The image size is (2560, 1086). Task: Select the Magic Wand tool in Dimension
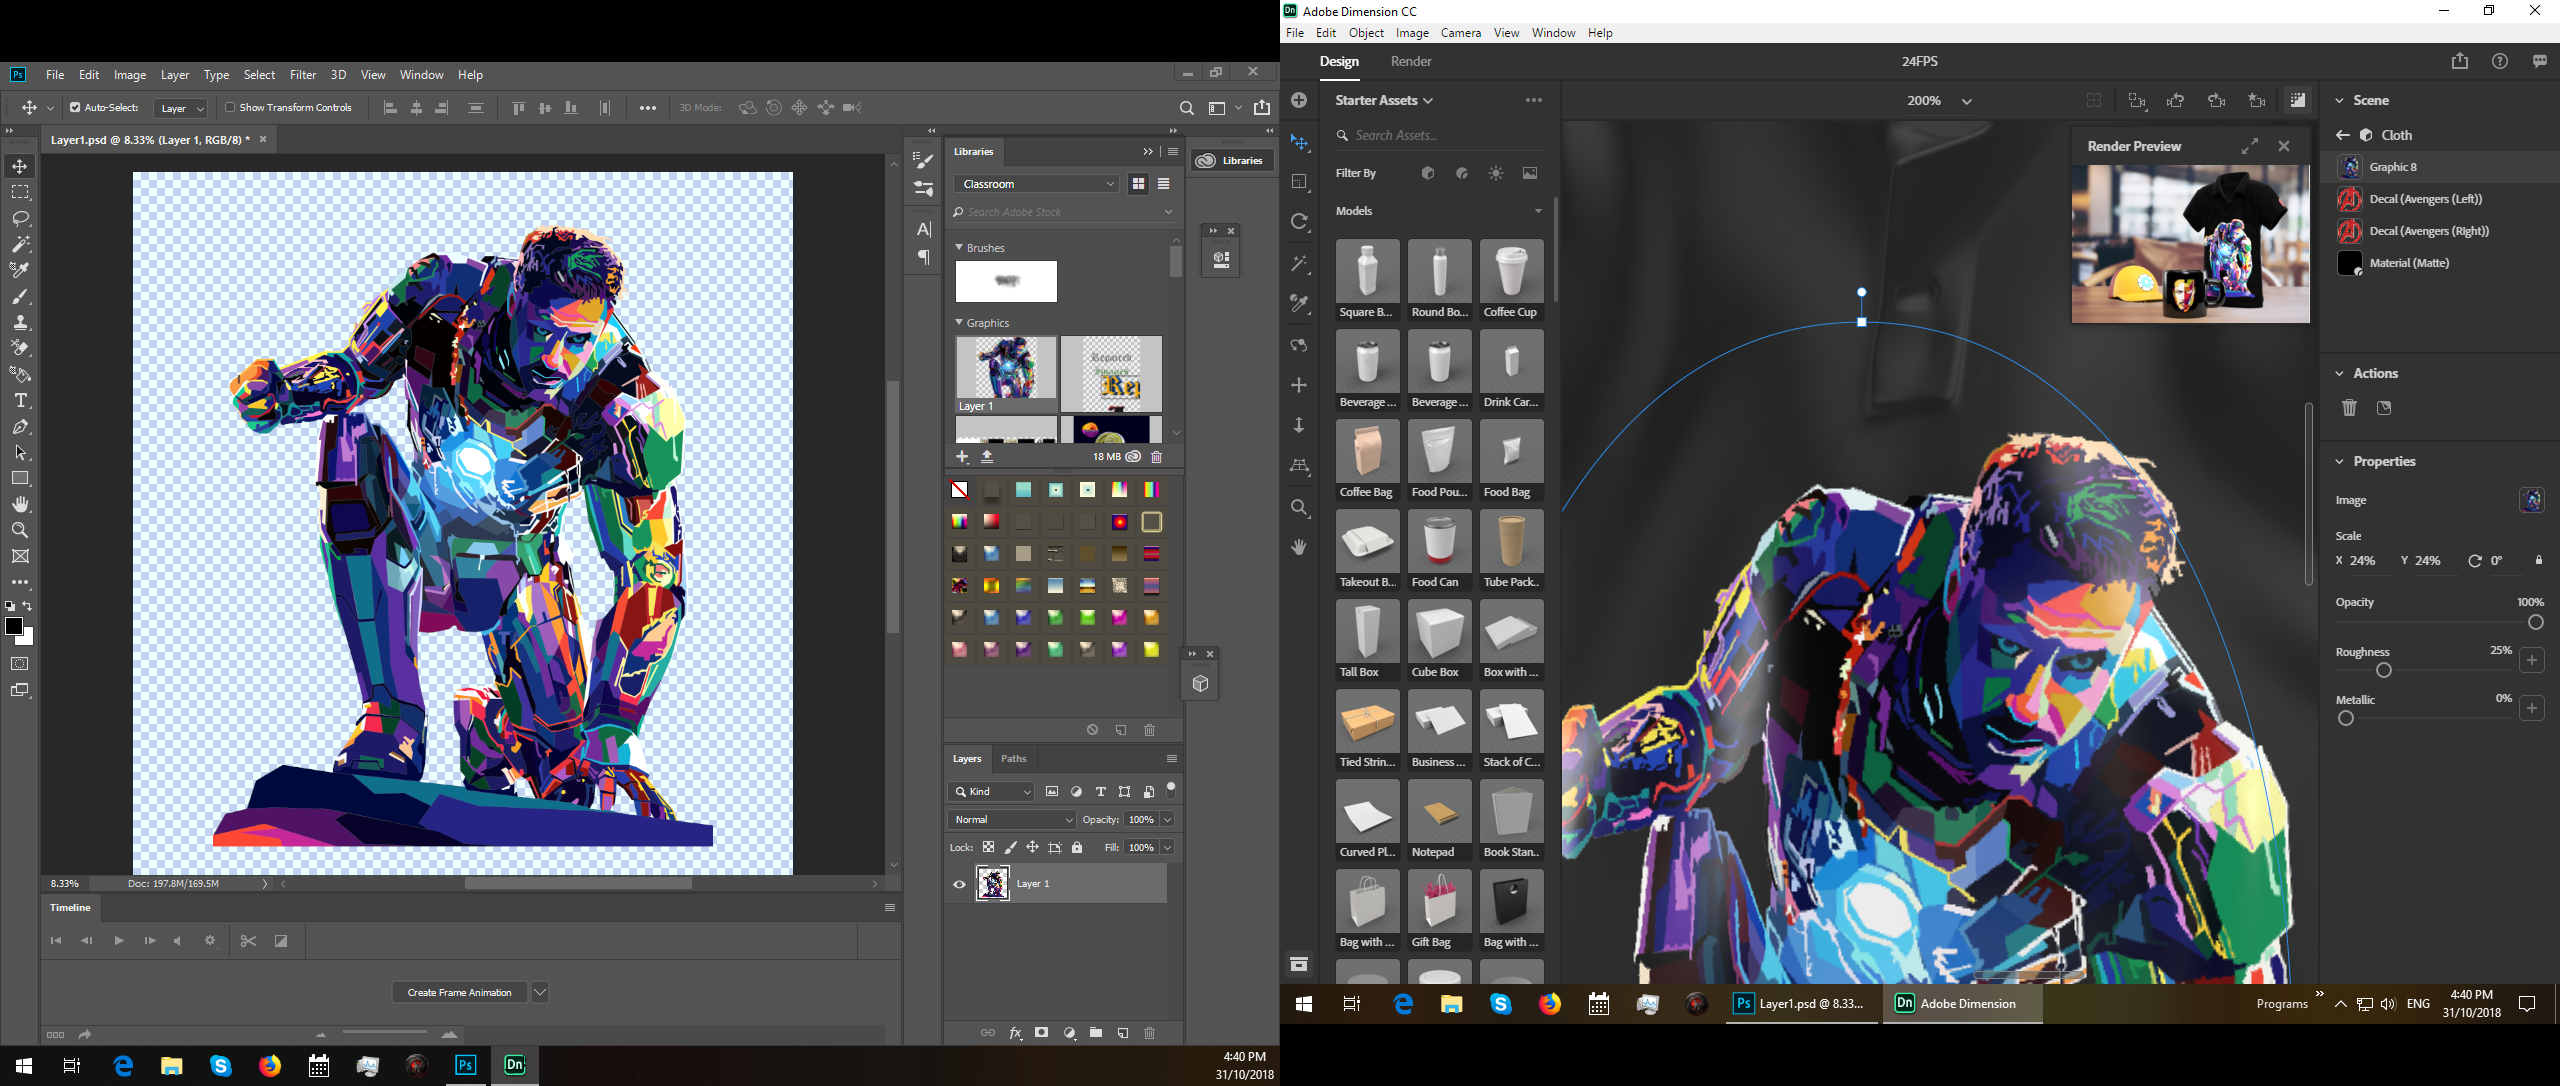tap(1299, 263)
